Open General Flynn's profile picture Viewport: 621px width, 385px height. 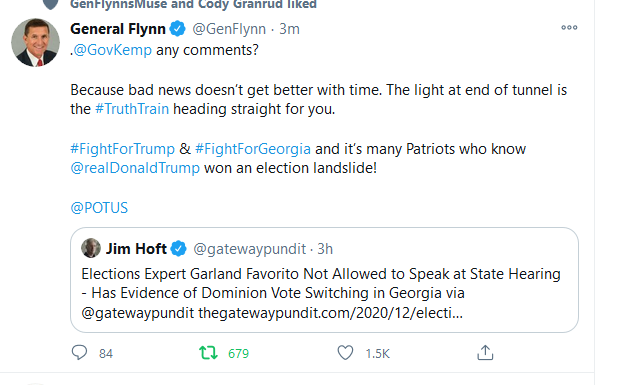tap(36, 42)
